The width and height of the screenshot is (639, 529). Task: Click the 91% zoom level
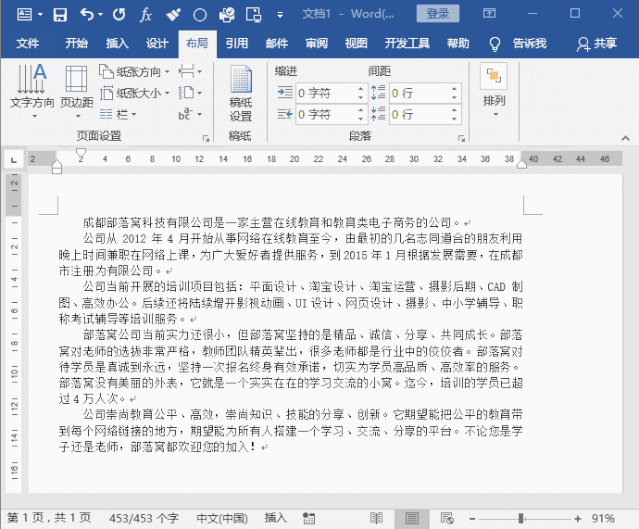(x=603, y=518)
